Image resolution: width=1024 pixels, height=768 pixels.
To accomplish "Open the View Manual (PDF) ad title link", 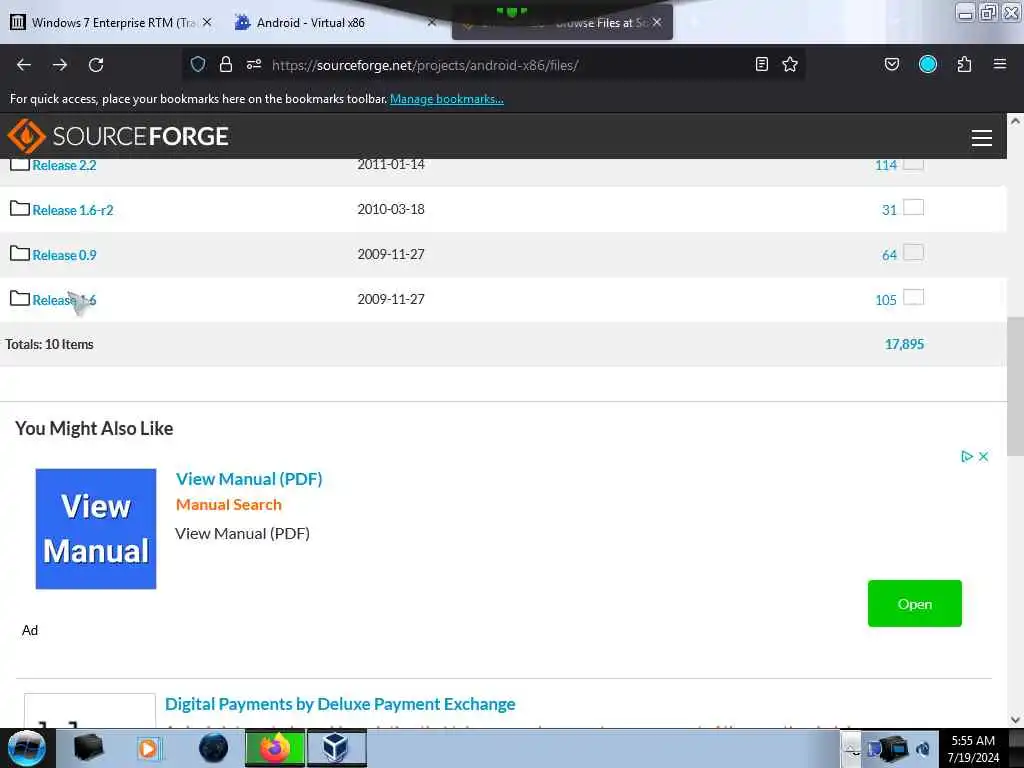I will click(249, 479).
